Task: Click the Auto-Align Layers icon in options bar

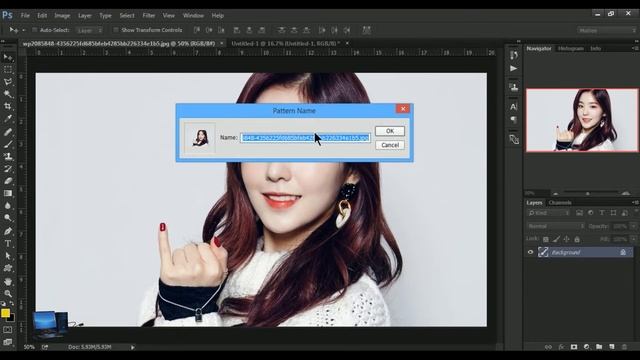Action: click(367, 30)
